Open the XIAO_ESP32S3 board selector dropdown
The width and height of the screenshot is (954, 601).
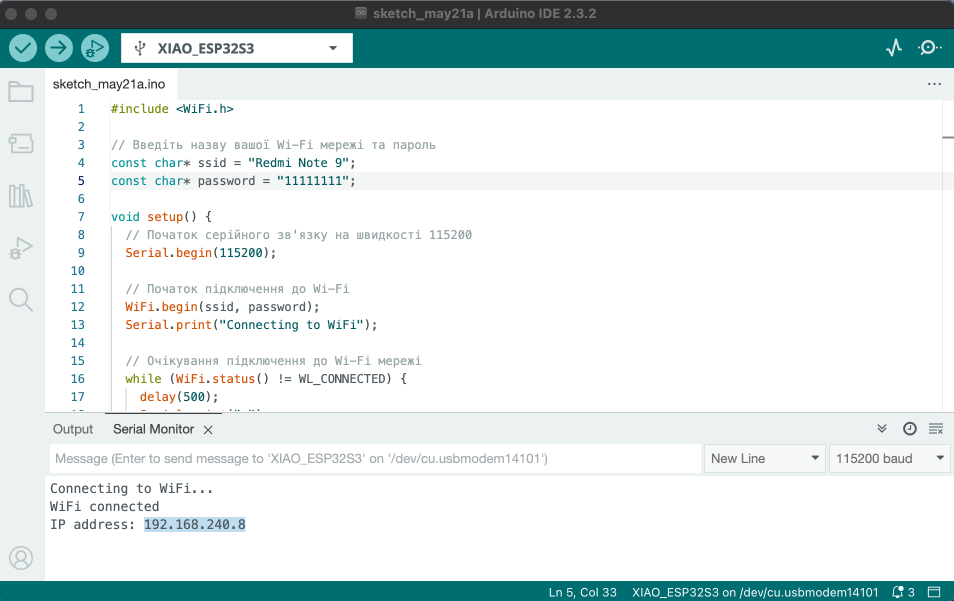click(237, 48)
